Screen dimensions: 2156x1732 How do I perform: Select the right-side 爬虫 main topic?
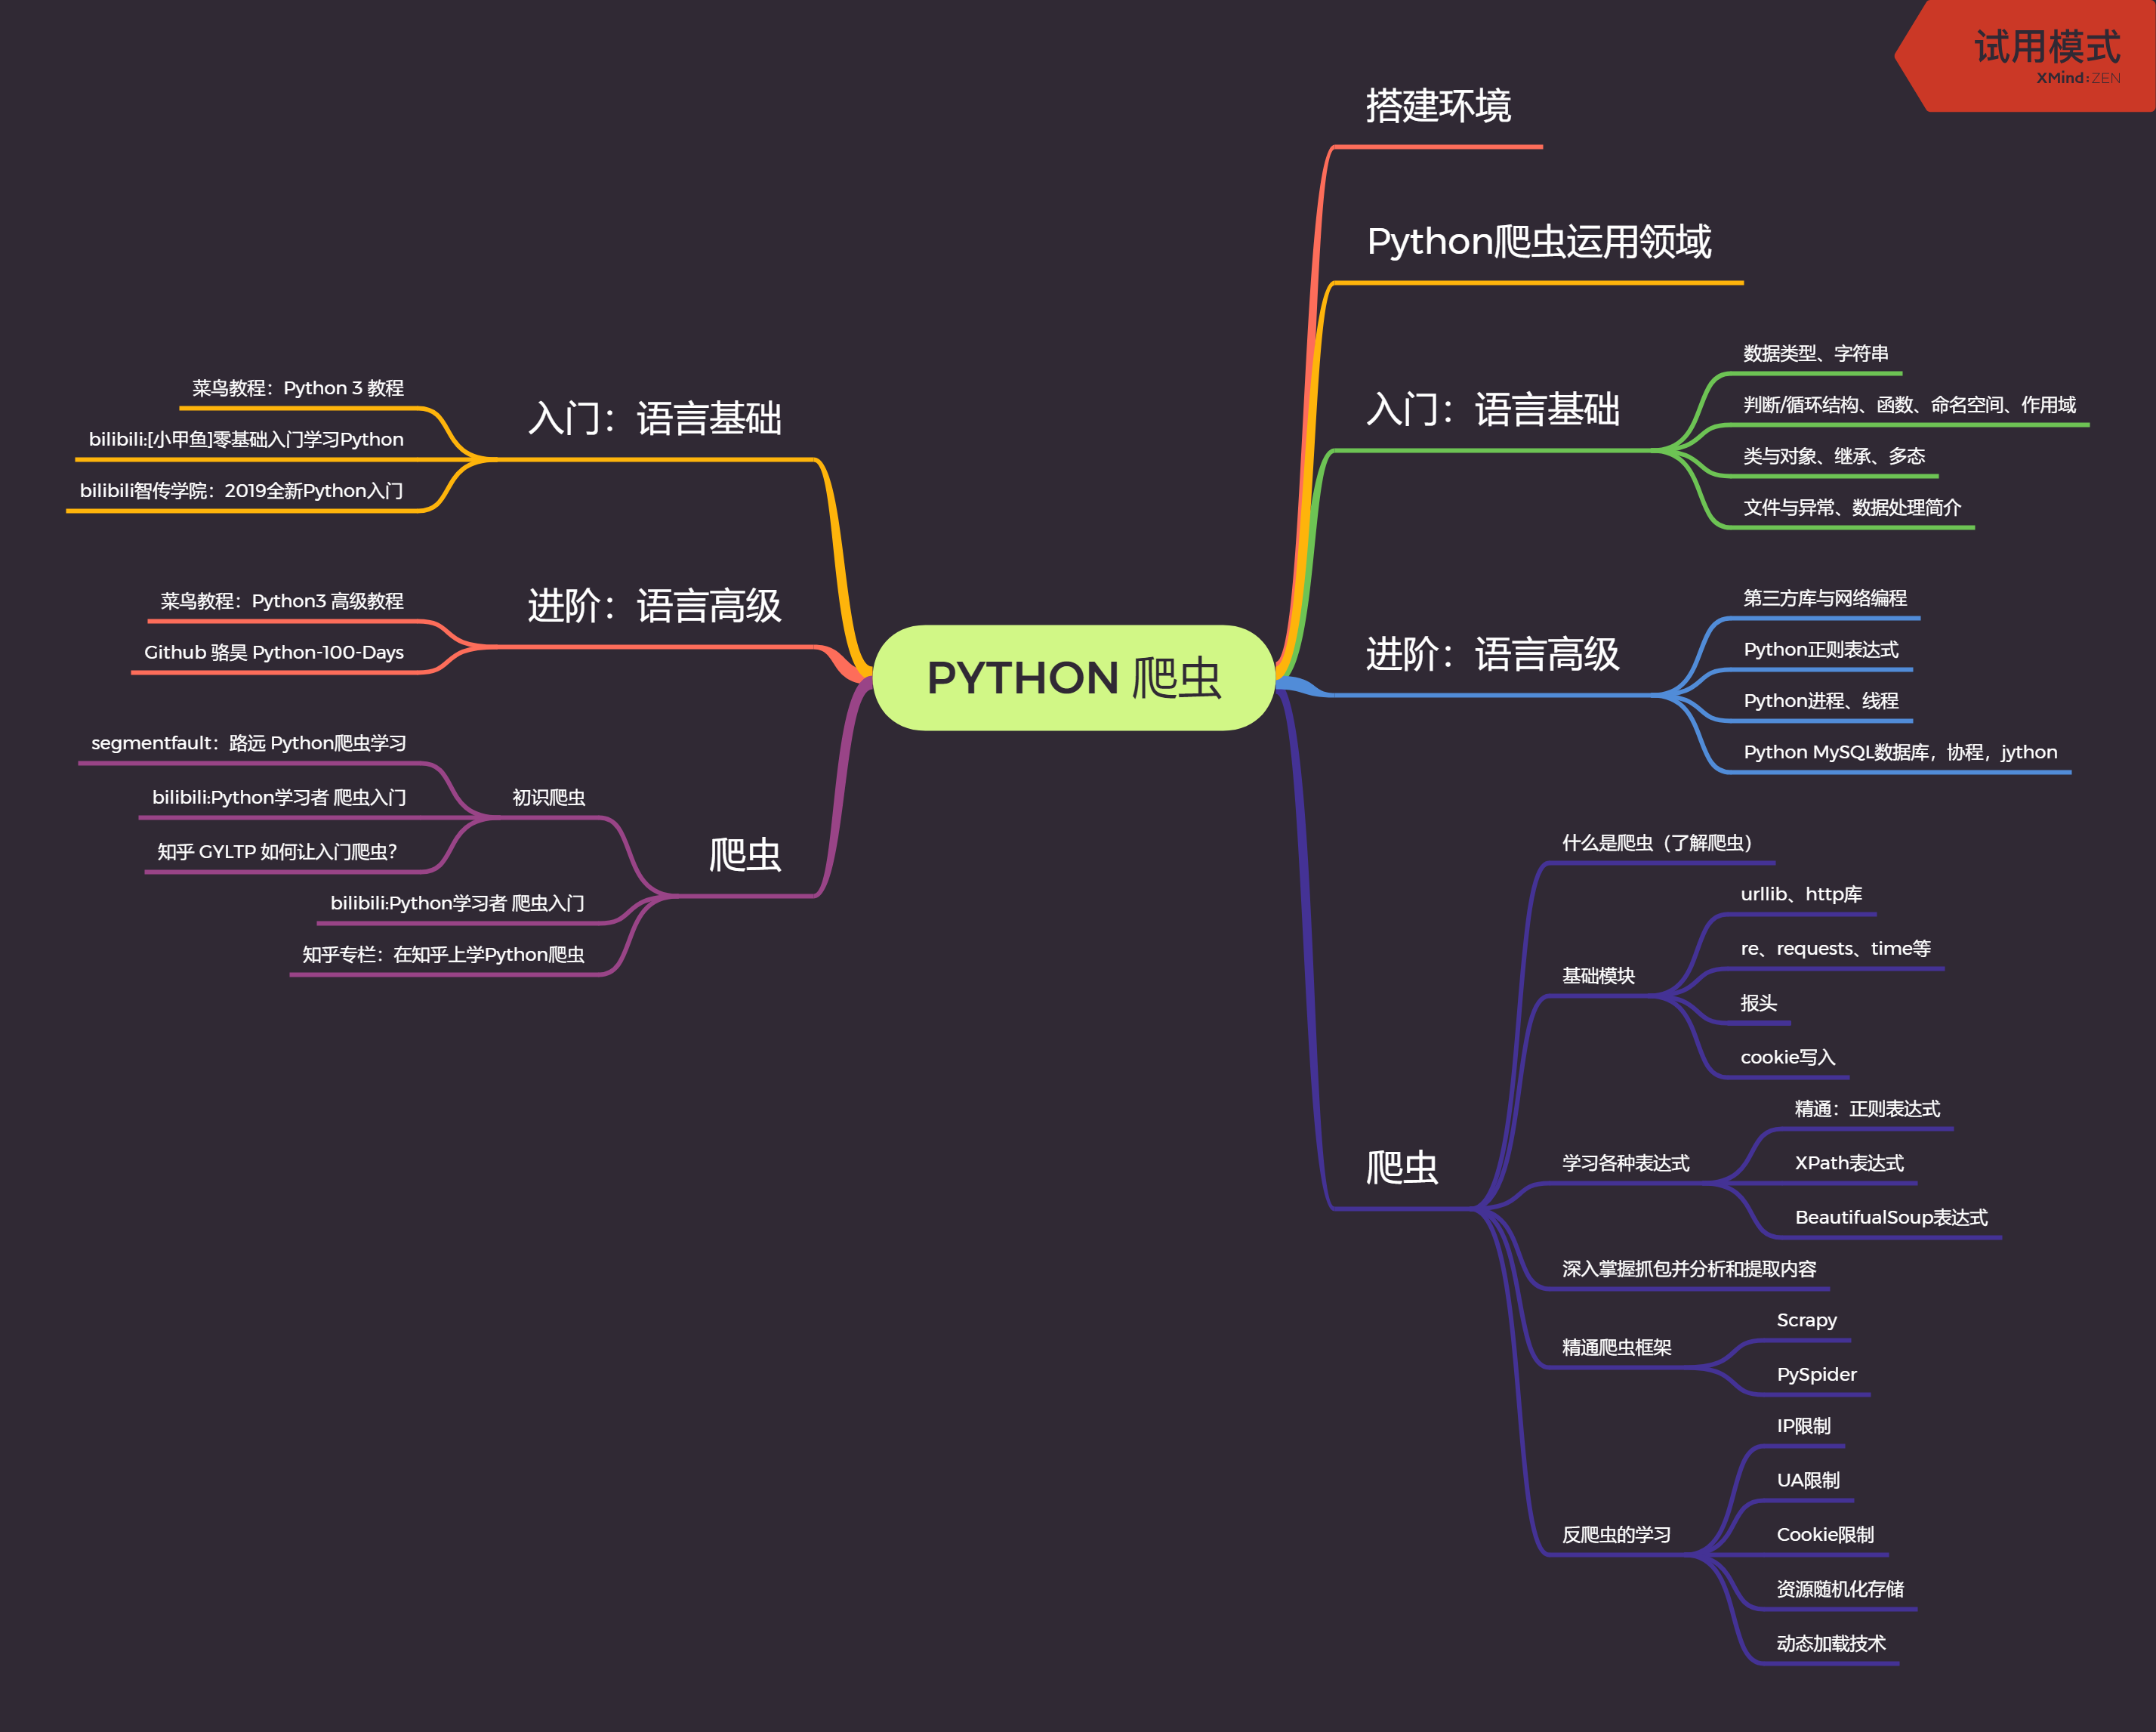[1402, 1168]
